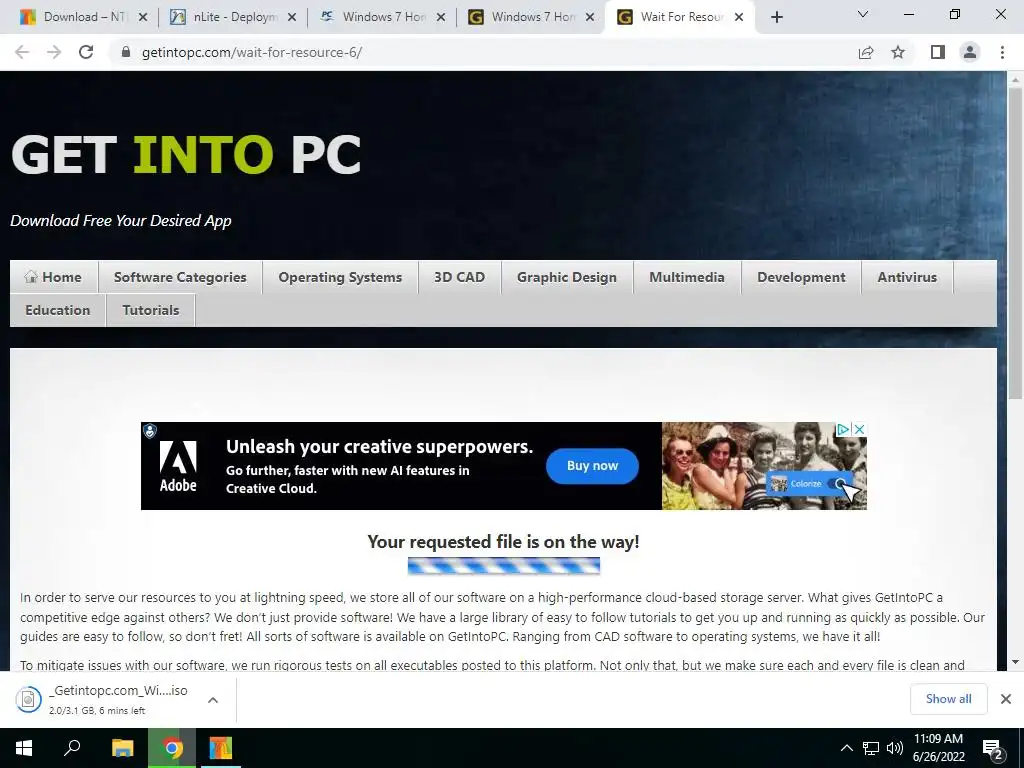Close the Adobe advertisement
1024x768 pixels.
point(860,429)
